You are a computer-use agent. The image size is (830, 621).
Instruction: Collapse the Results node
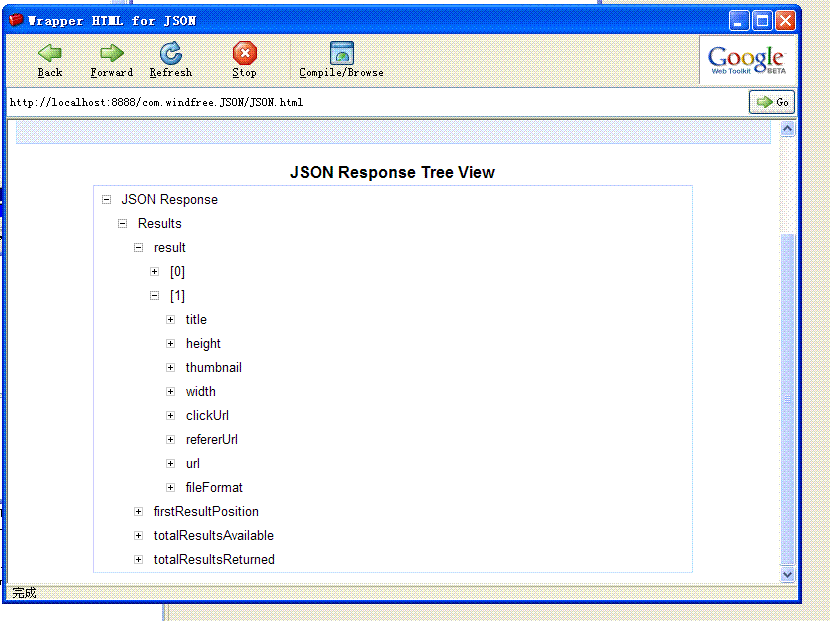point(122,223)
